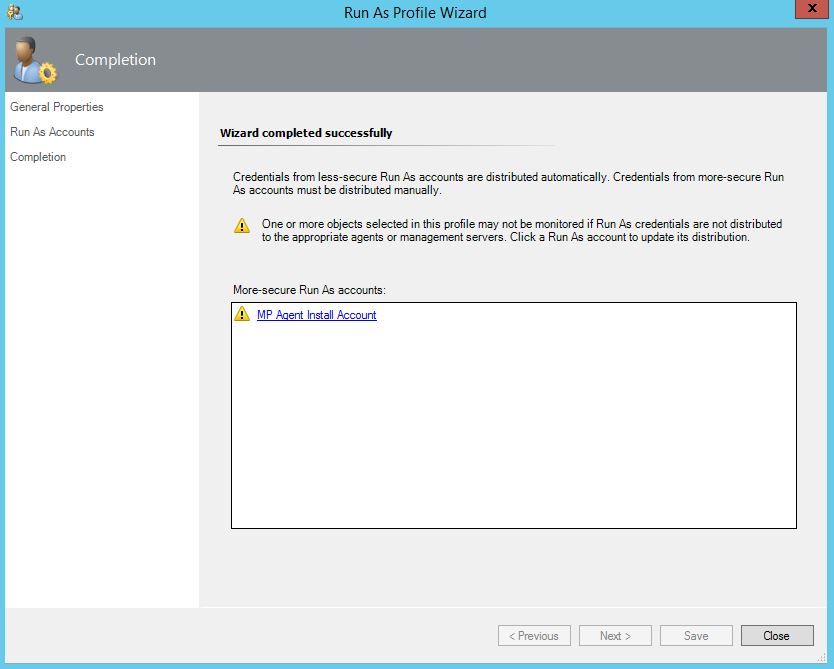
Task: Go to the General Properties step
Action: [x=57, y=107]
